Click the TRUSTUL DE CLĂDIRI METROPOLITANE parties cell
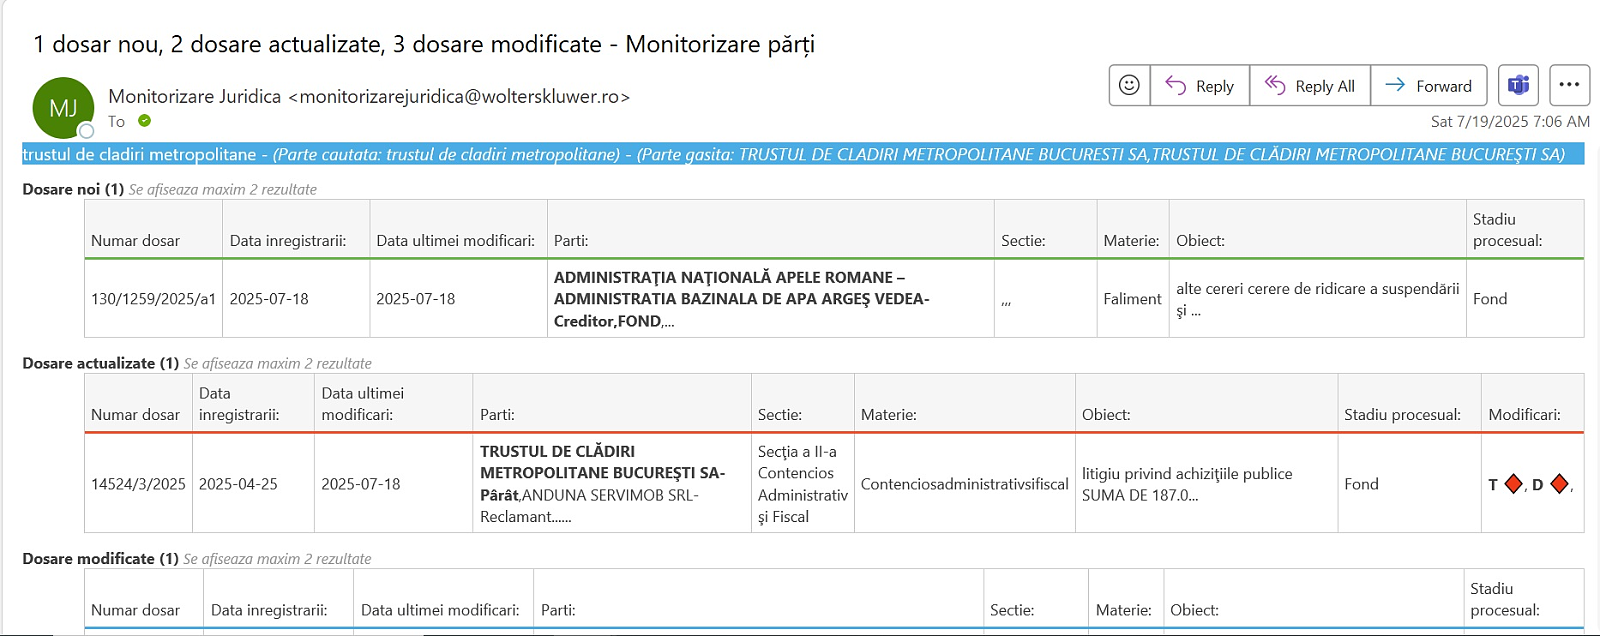 (611, 484)
